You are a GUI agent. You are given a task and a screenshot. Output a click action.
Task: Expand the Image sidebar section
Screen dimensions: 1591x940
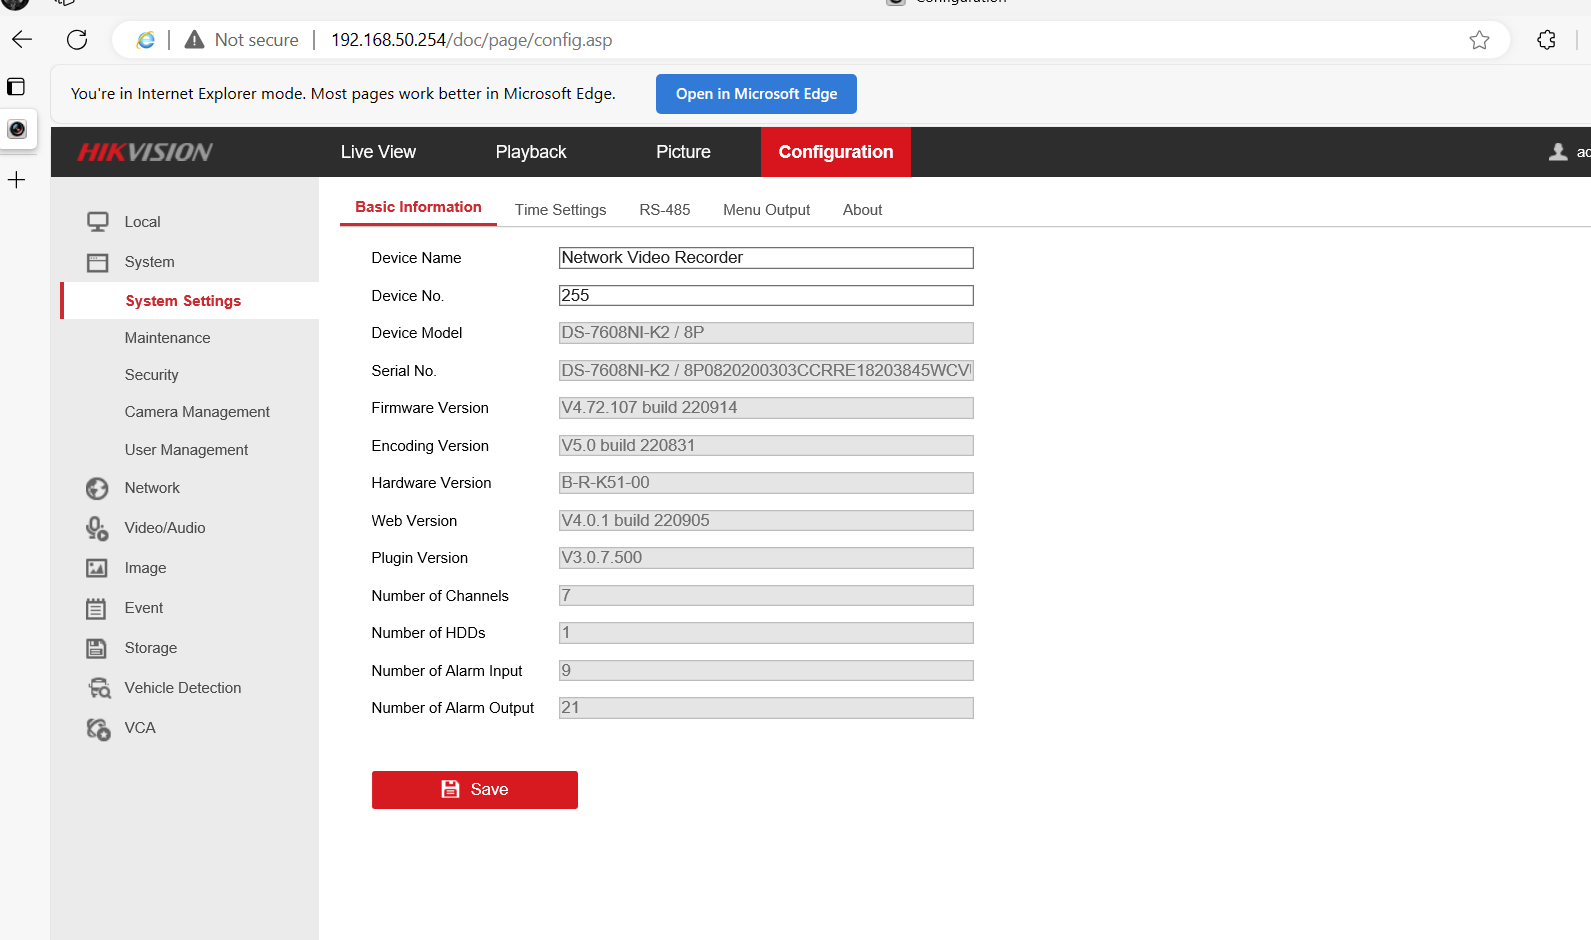[x=145, y=568]
